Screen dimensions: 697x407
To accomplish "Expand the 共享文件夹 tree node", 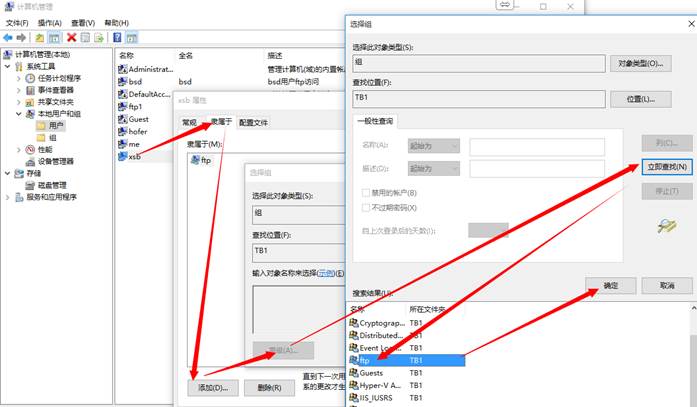I will pos(19,102).
